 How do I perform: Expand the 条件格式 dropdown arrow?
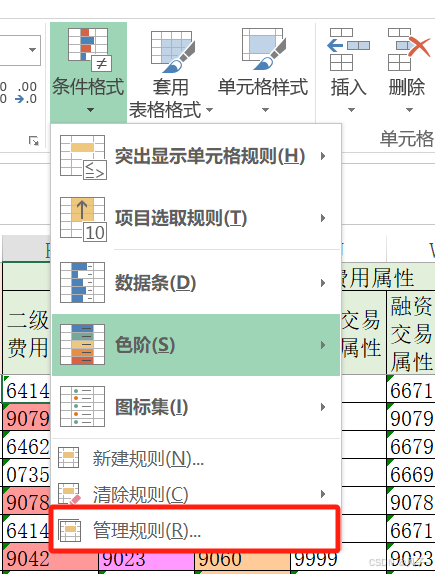tap(90, 110)
